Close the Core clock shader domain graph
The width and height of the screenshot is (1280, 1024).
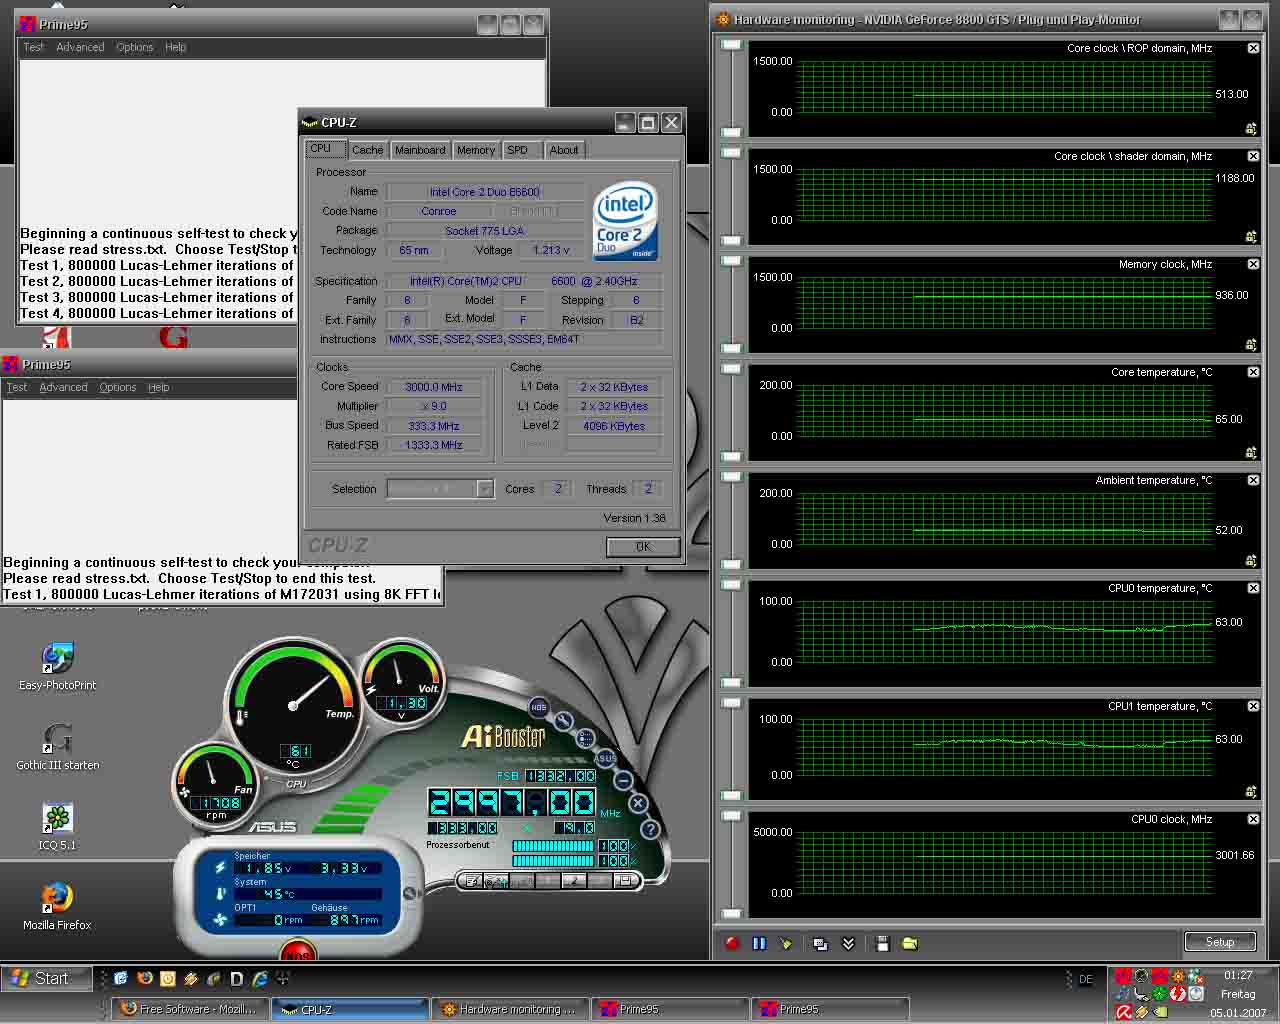coord(1253,156)
